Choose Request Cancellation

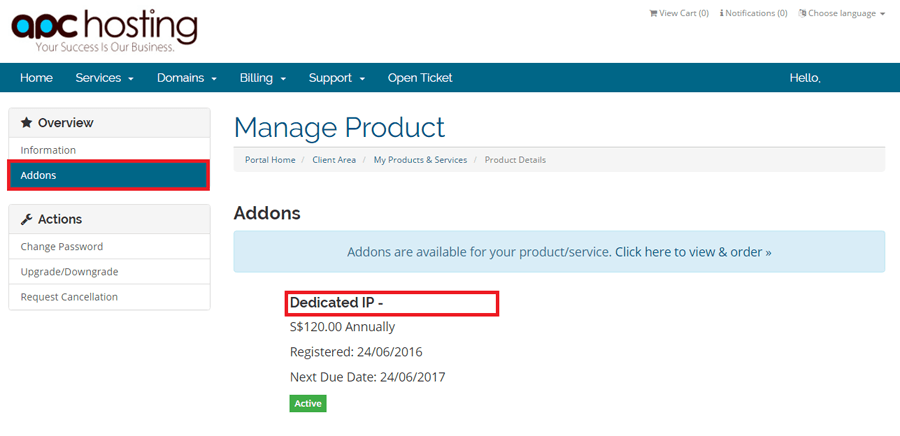click(109, 297)
